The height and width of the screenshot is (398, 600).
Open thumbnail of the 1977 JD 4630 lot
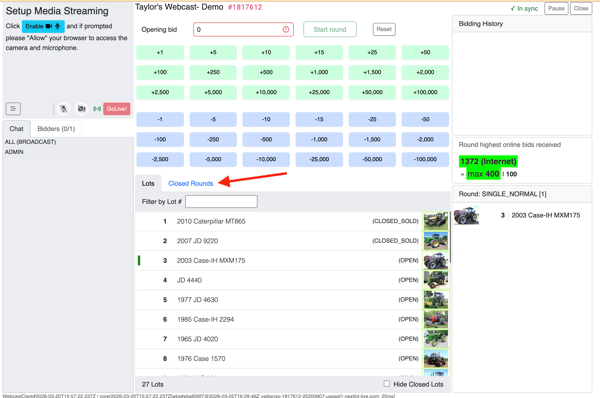coord(435,300)
